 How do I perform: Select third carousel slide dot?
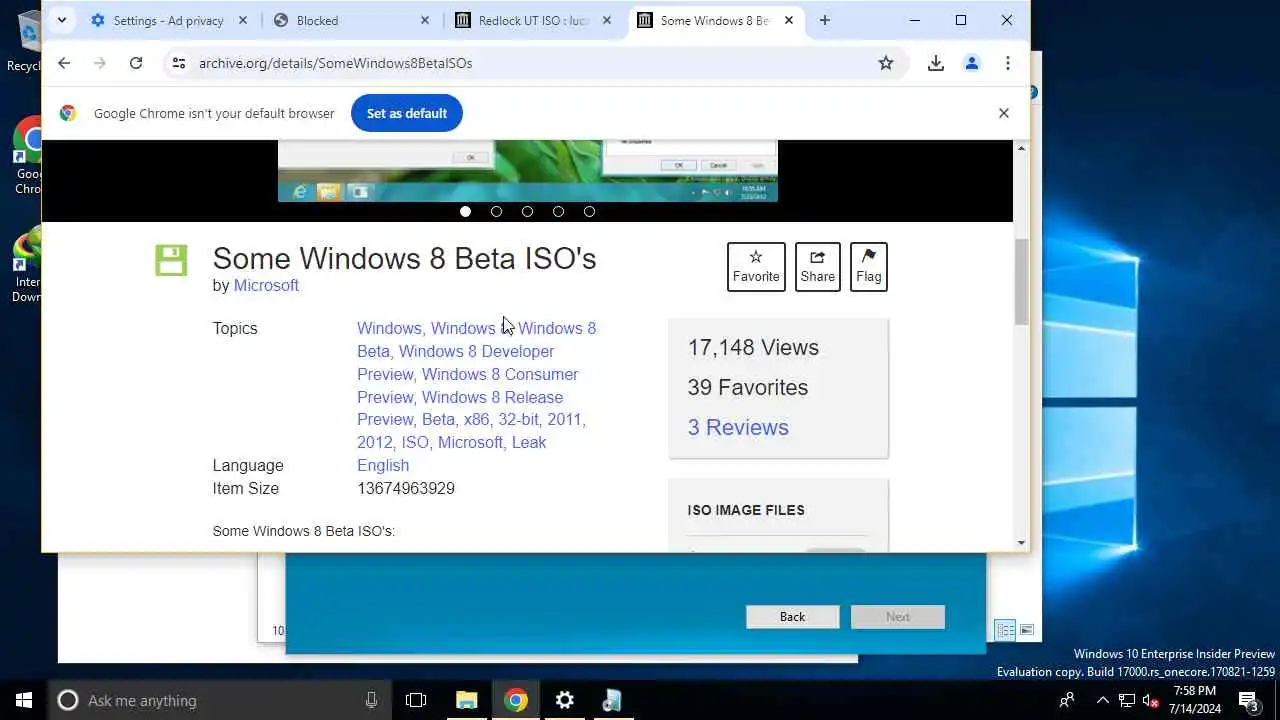pyautogui.click(x=527, y=211)
